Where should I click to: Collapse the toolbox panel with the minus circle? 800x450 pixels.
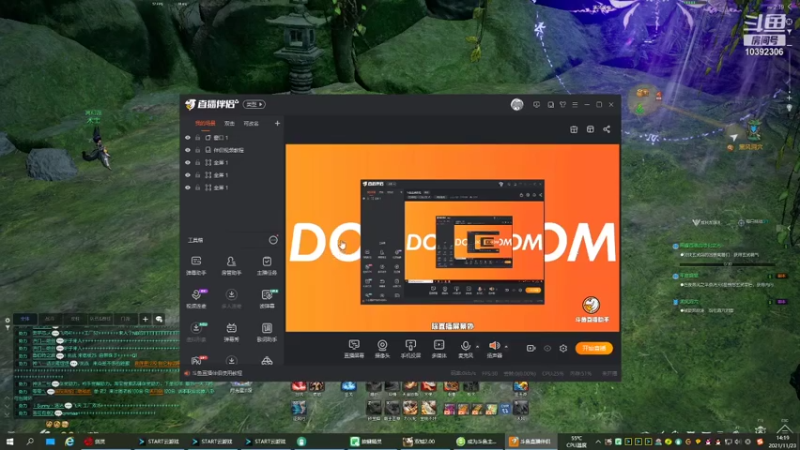(273, 240)
